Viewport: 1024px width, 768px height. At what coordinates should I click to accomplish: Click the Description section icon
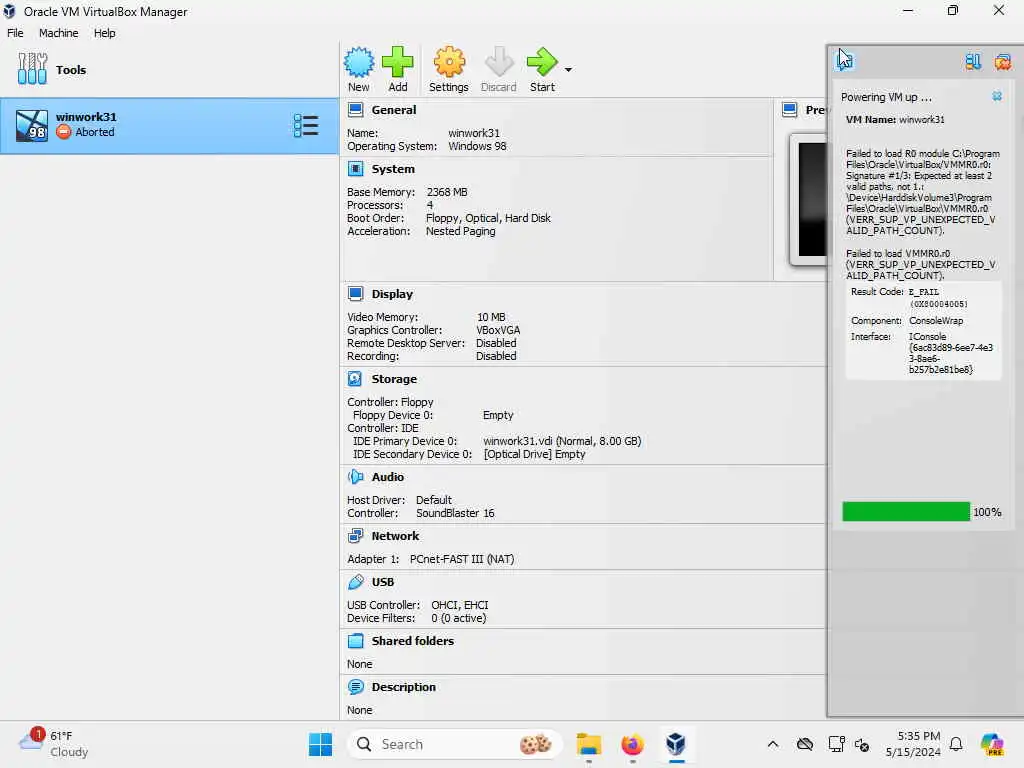pos(355,687)
